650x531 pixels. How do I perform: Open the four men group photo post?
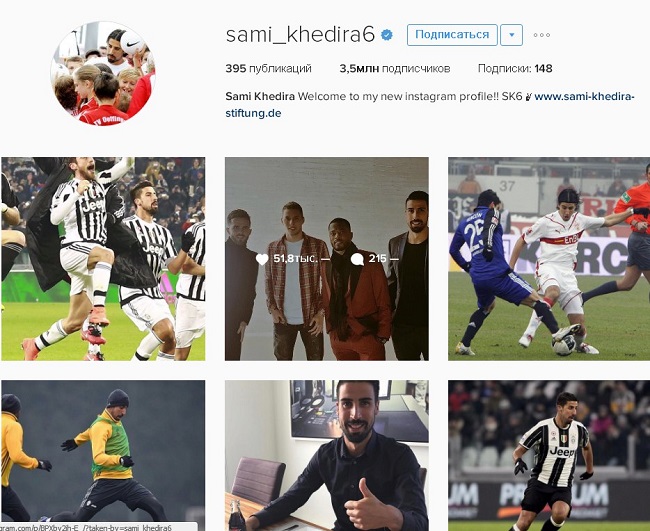[x=327, y=259]
